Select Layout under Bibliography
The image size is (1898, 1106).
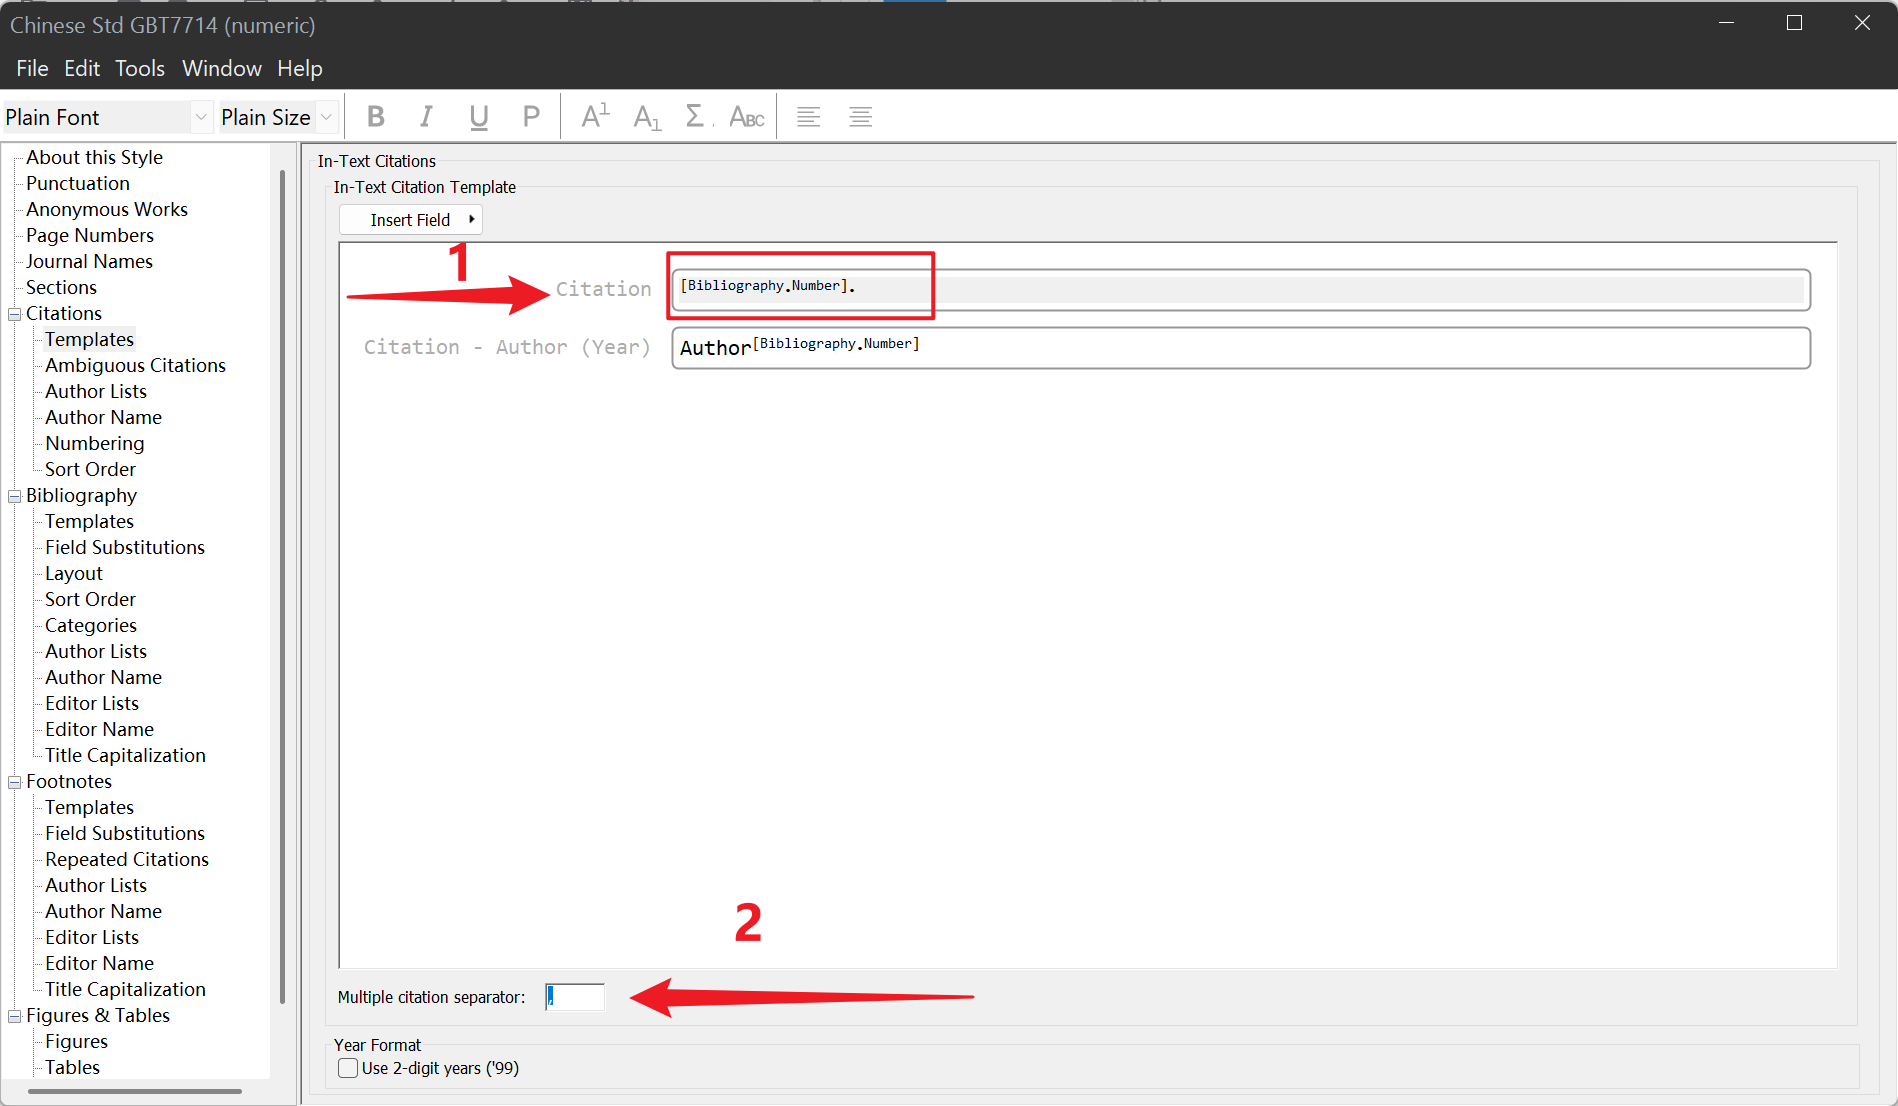74,573
